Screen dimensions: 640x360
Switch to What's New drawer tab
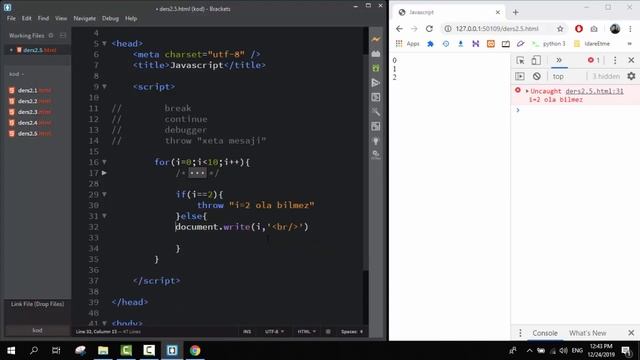click(x=587, y=333)
